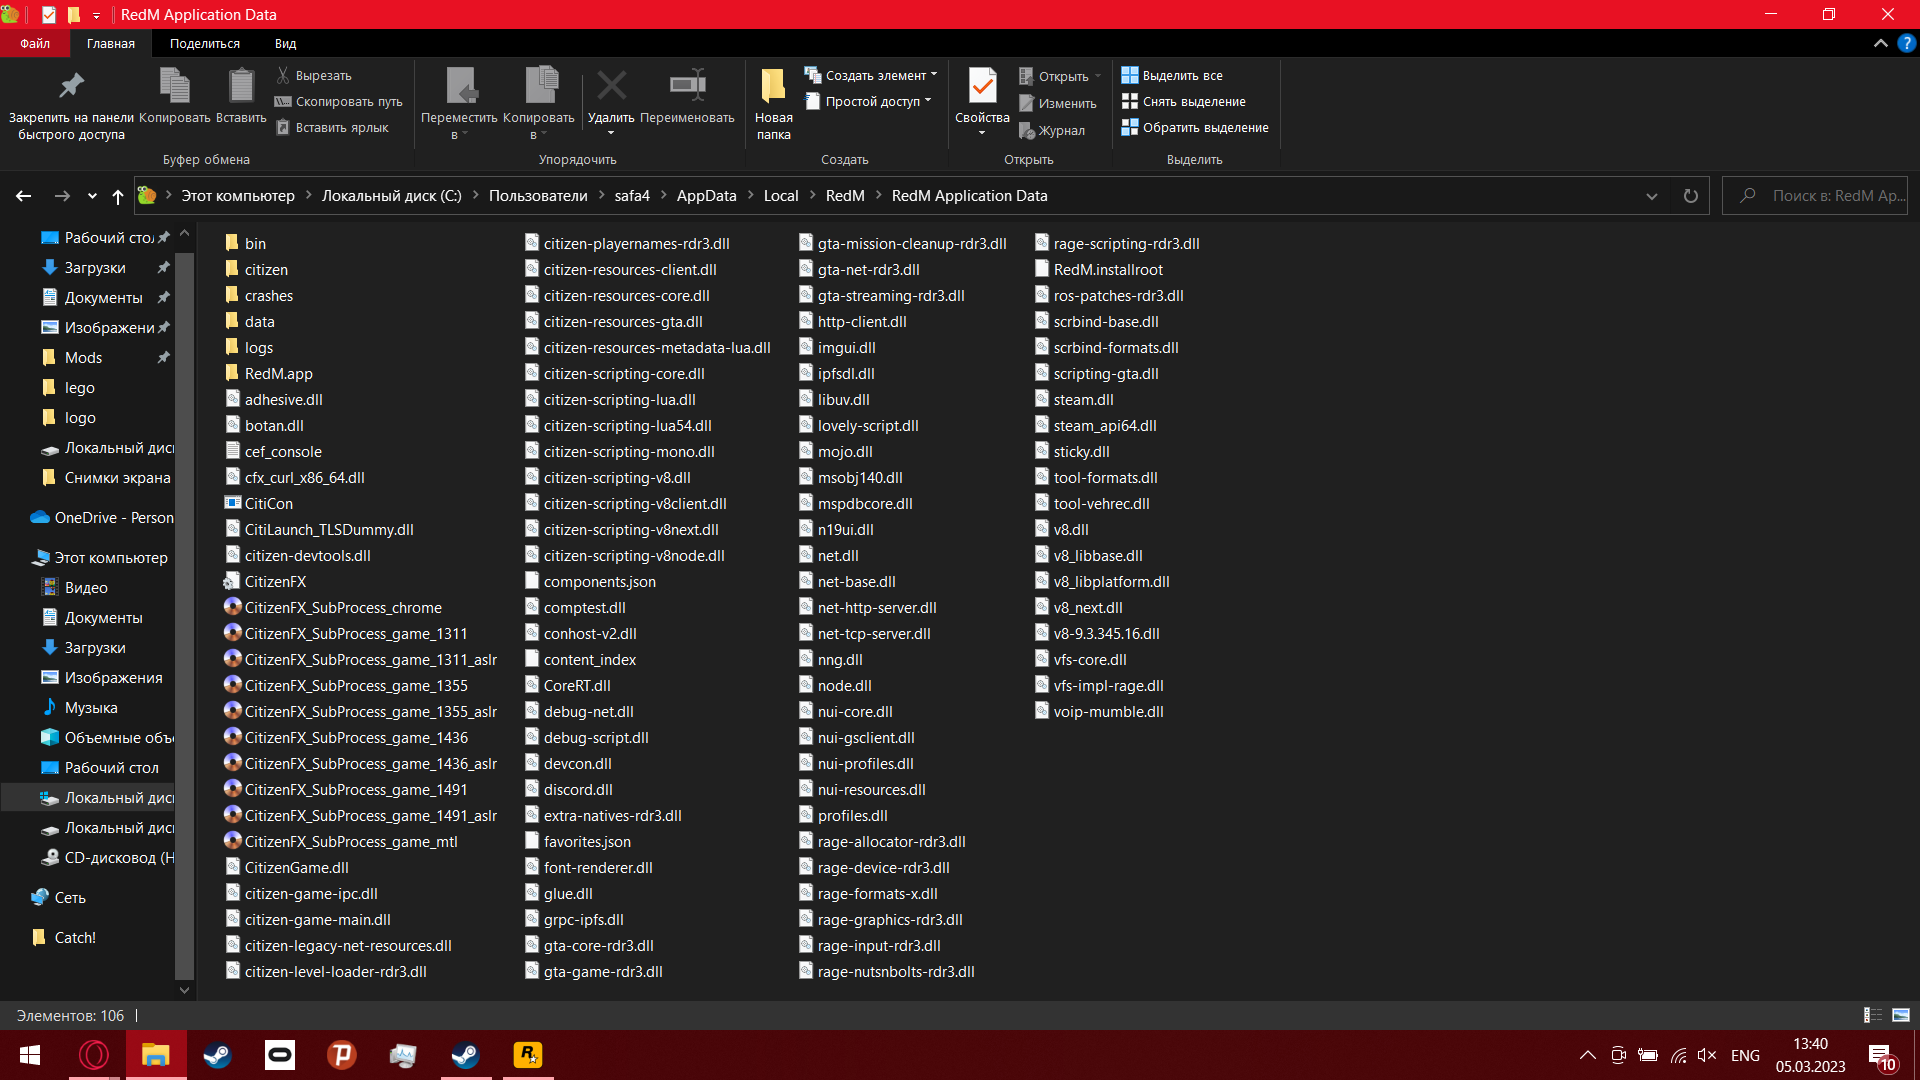
Task: Open the Windows Start menu
Action: (30, 1055)
